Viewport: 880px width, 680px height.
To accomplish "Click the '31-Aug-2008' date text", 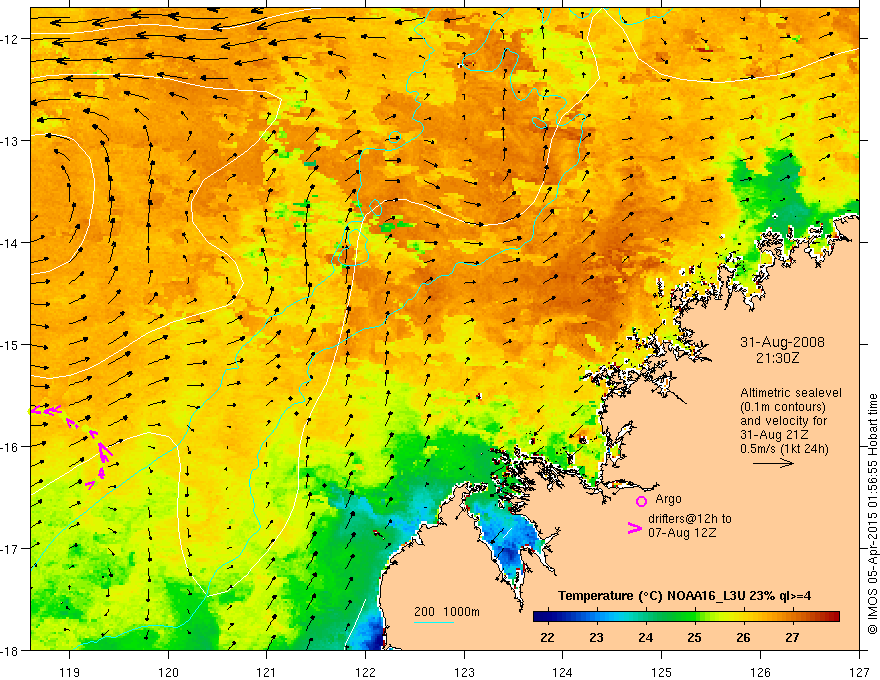I will pyautogui.click(x=782, y=342).
